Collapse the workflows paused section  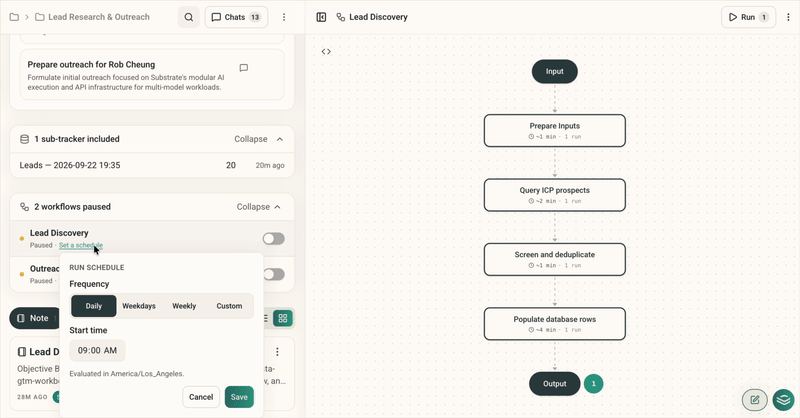[x=259, y=207]
